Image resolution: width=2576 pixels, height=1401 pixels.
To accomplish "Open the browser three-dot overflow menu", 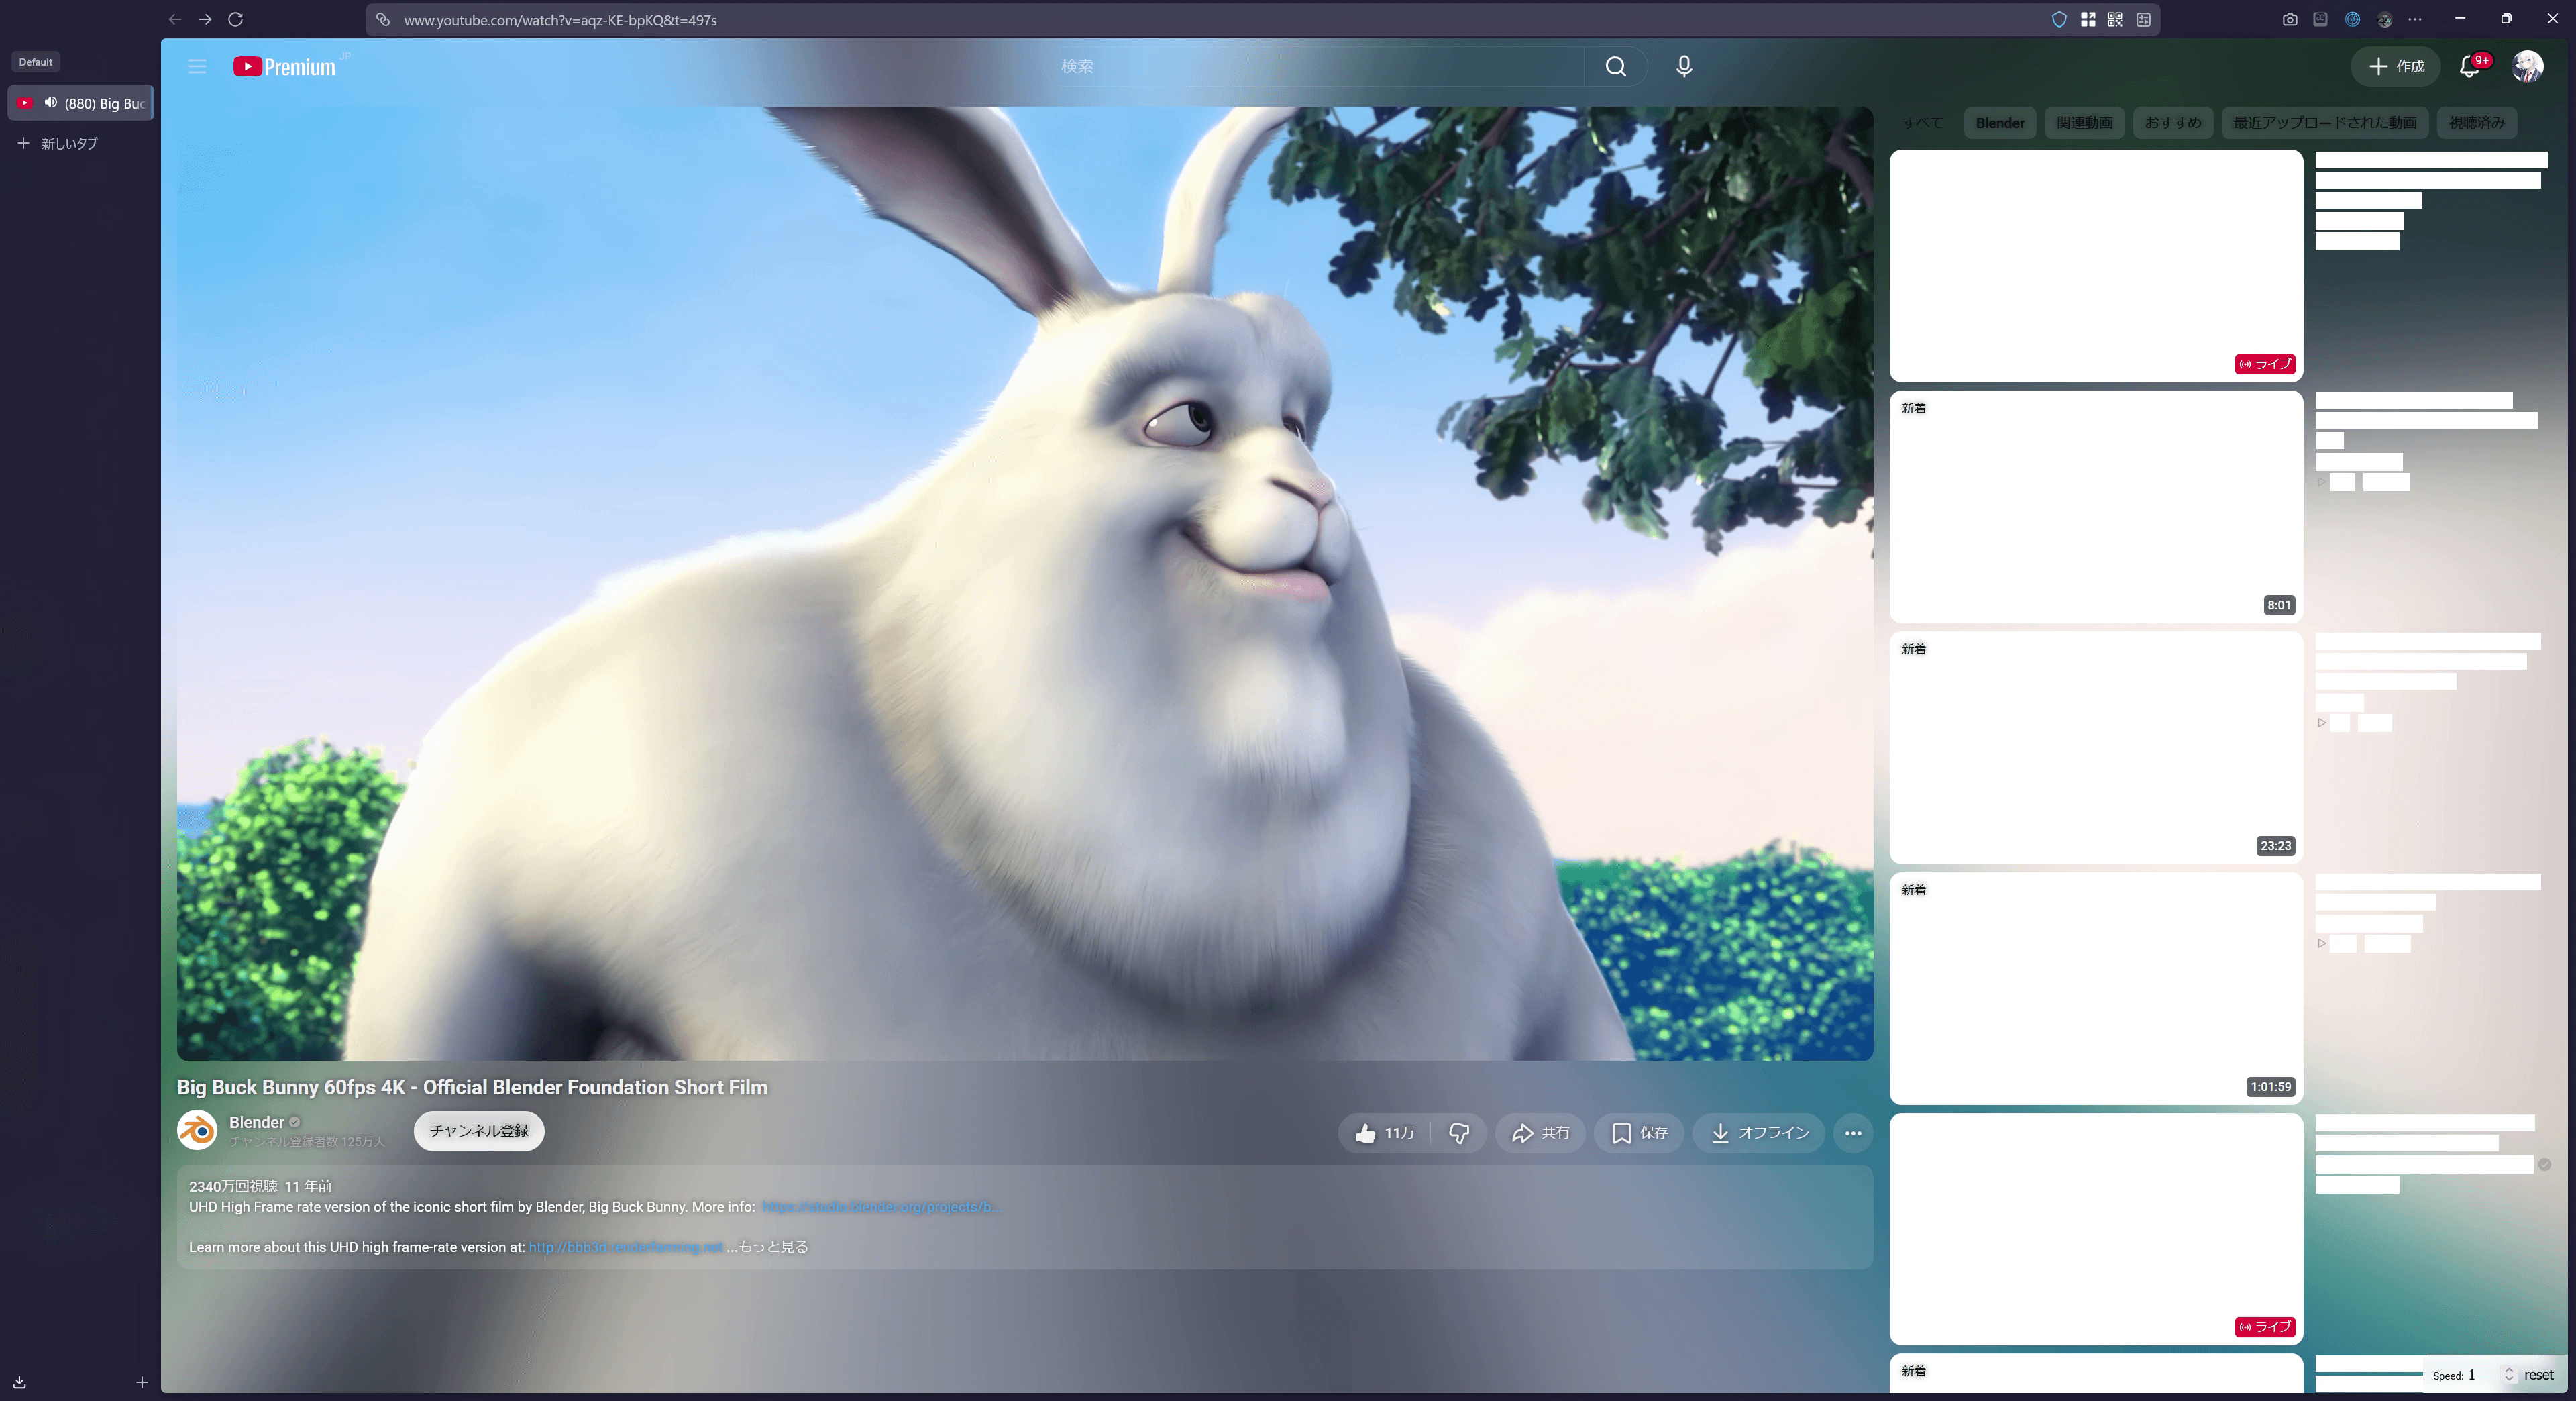I will [x=2415, y=19].
